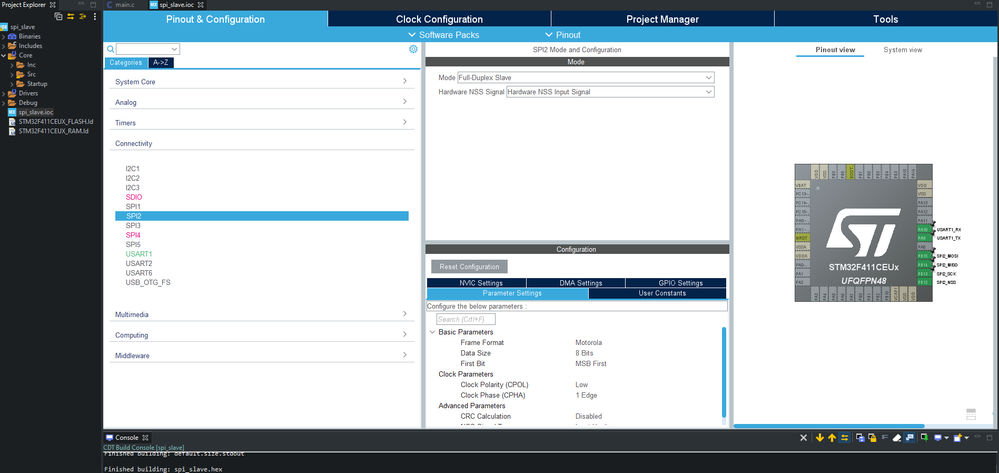
Task: Open the GPIO Settings tab
Action: click(675, 283)
